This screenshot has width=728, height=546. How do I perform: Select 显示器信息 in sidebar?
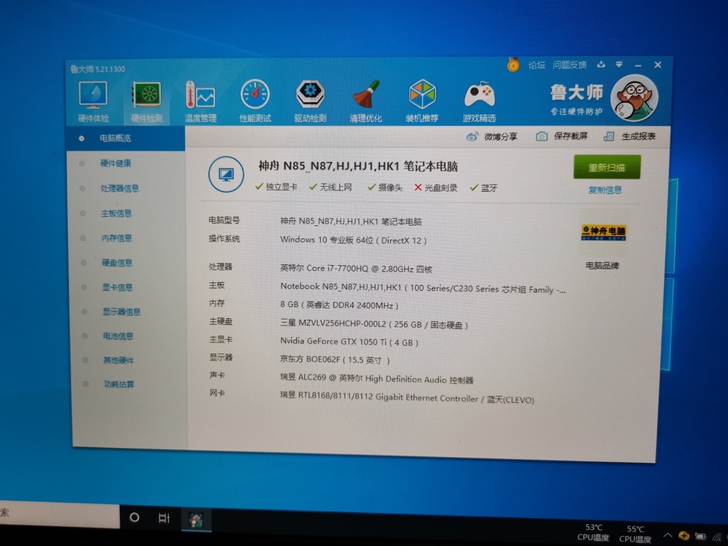pyautogui.click(x=122, y=312)
